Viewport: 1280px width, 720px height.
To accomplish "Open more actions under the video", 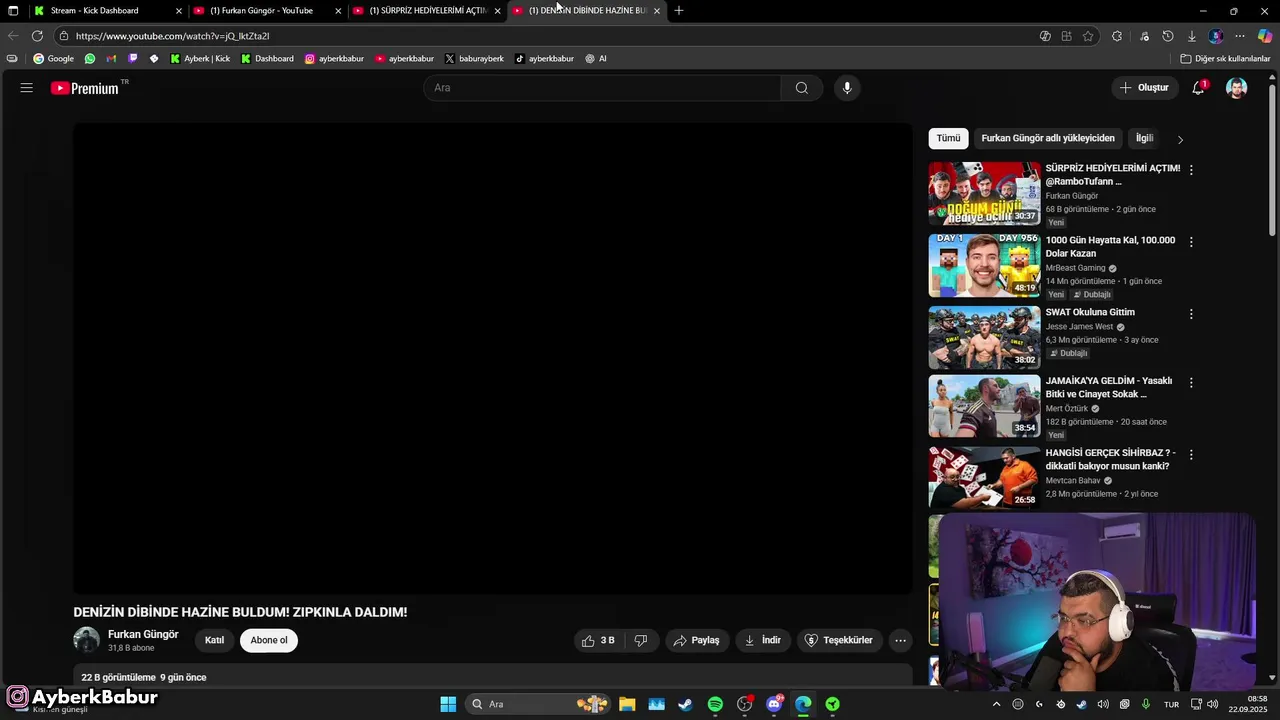I will [900, 640].
